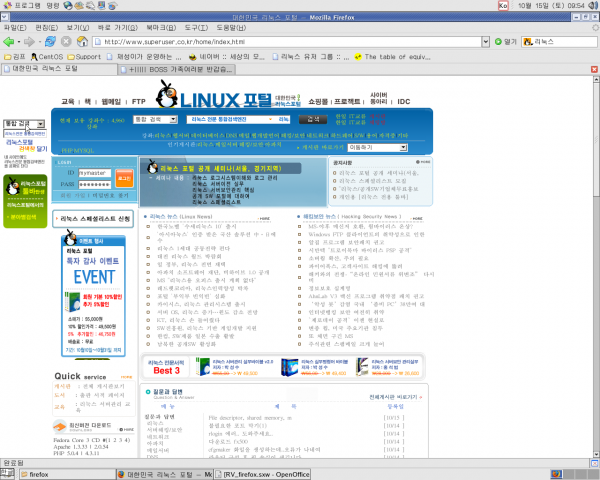Open the 바로 가기(G) menu

click(117, 28)
